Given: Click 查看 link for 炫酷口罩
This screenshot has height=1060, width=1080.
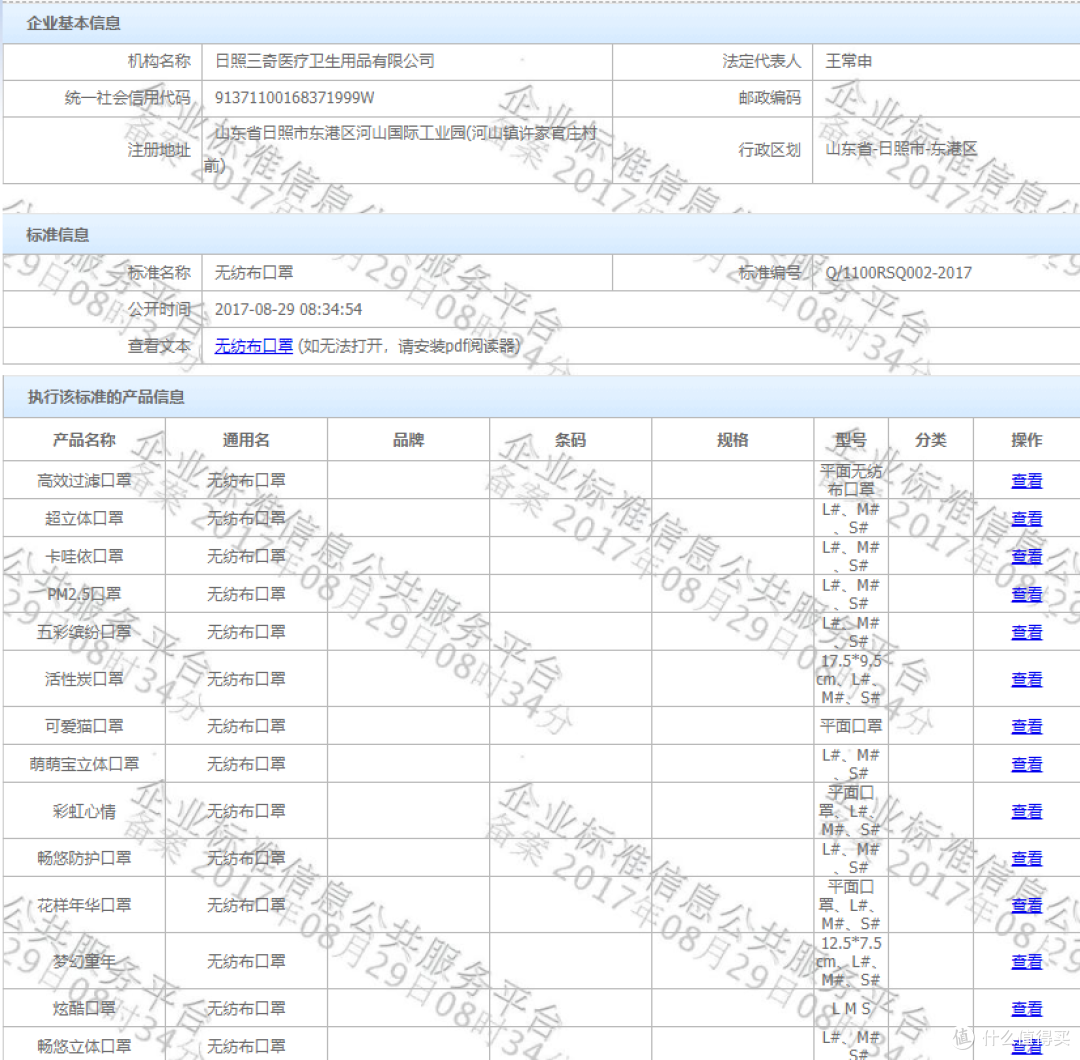Looking at the screenshot, I should coord(1026,1008).
